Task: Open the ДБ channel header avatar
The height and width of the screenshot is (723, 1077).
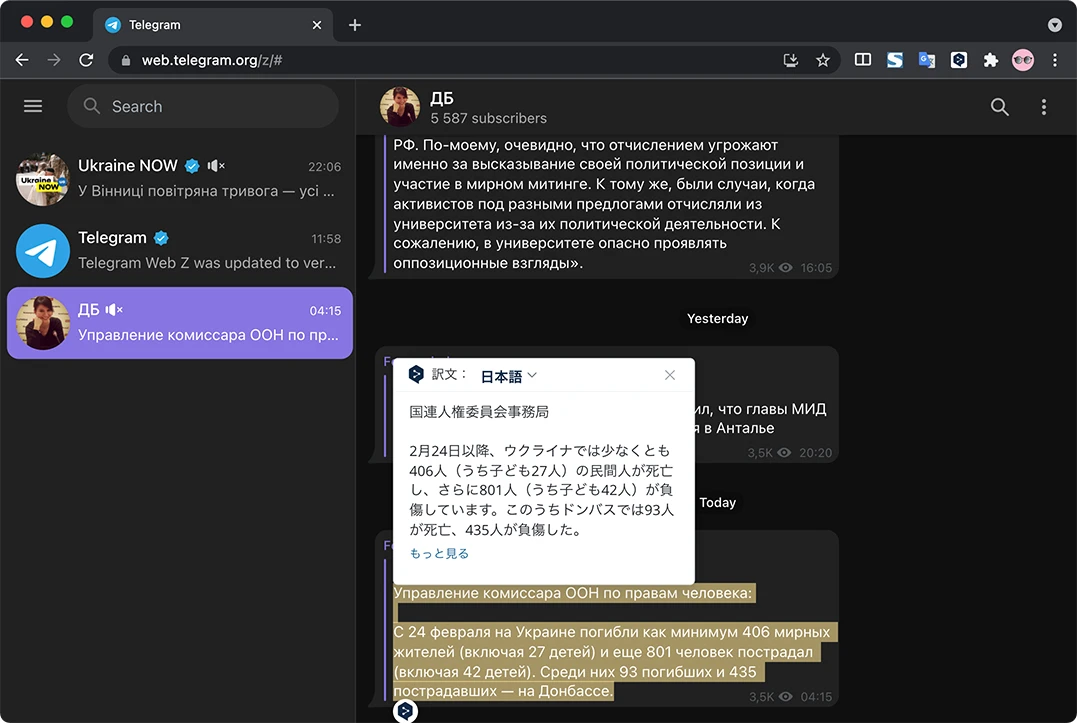Action: coord(400,106)
